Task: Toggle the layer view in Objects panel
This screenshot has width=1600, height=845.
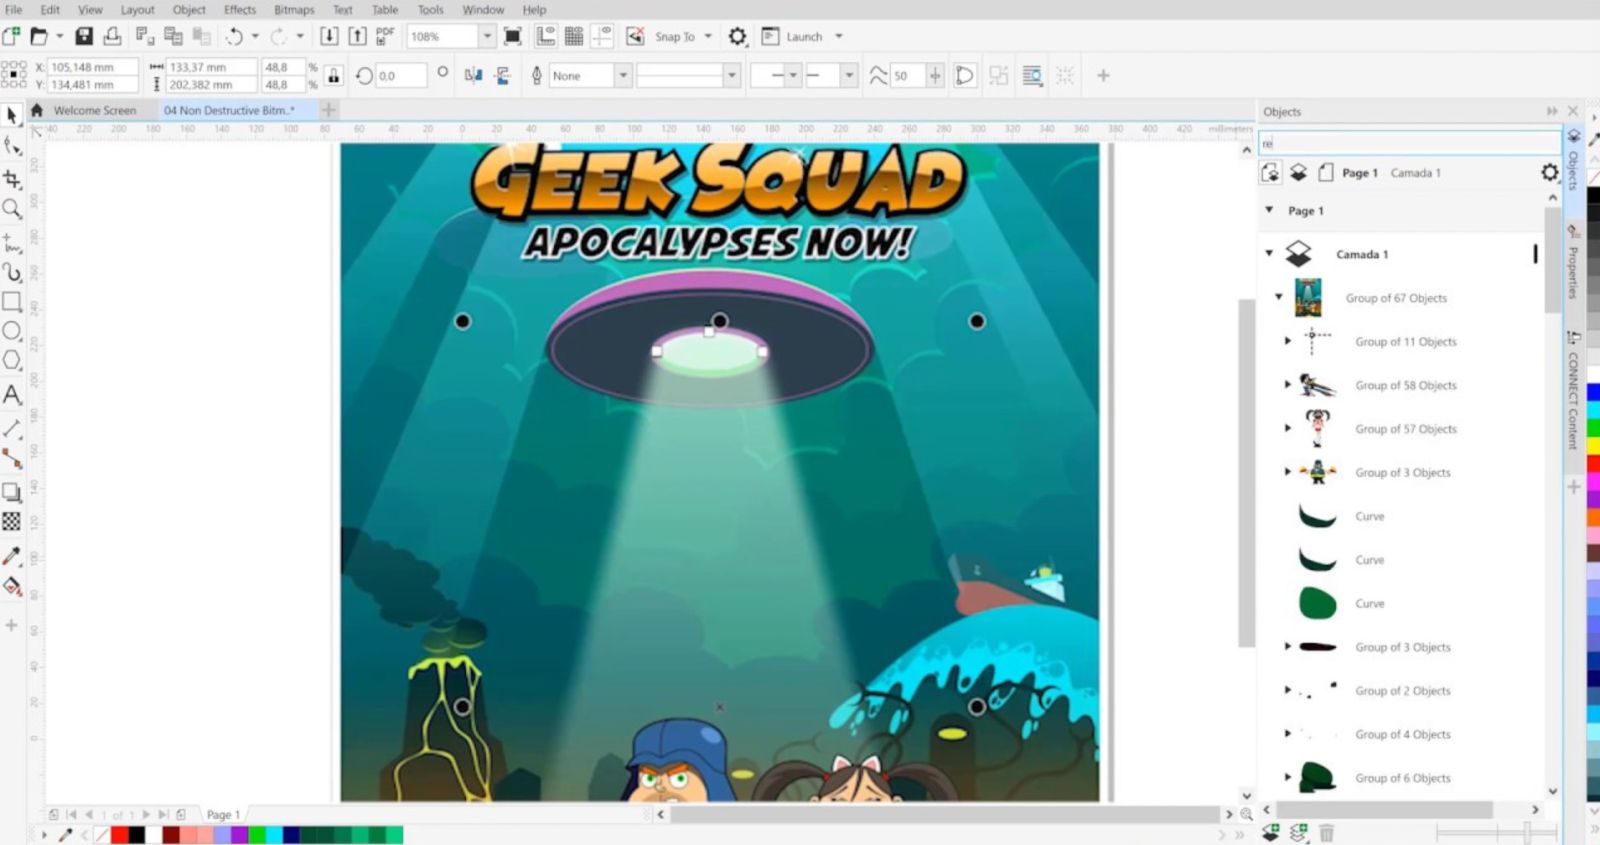Action: [x=1298, y=173]
